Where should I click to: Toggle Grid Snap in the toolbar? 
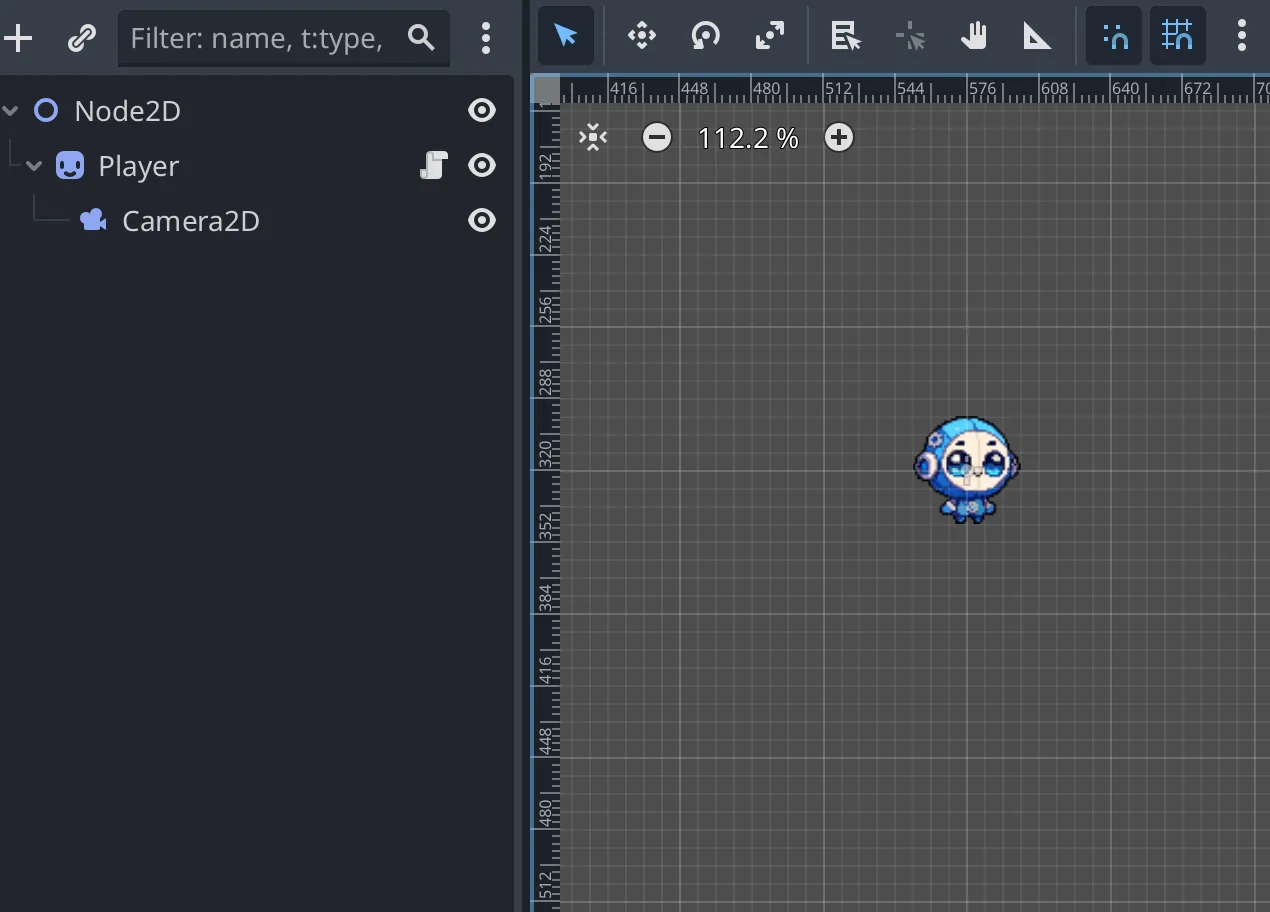pyautogui.click(x=1177, y=37)
